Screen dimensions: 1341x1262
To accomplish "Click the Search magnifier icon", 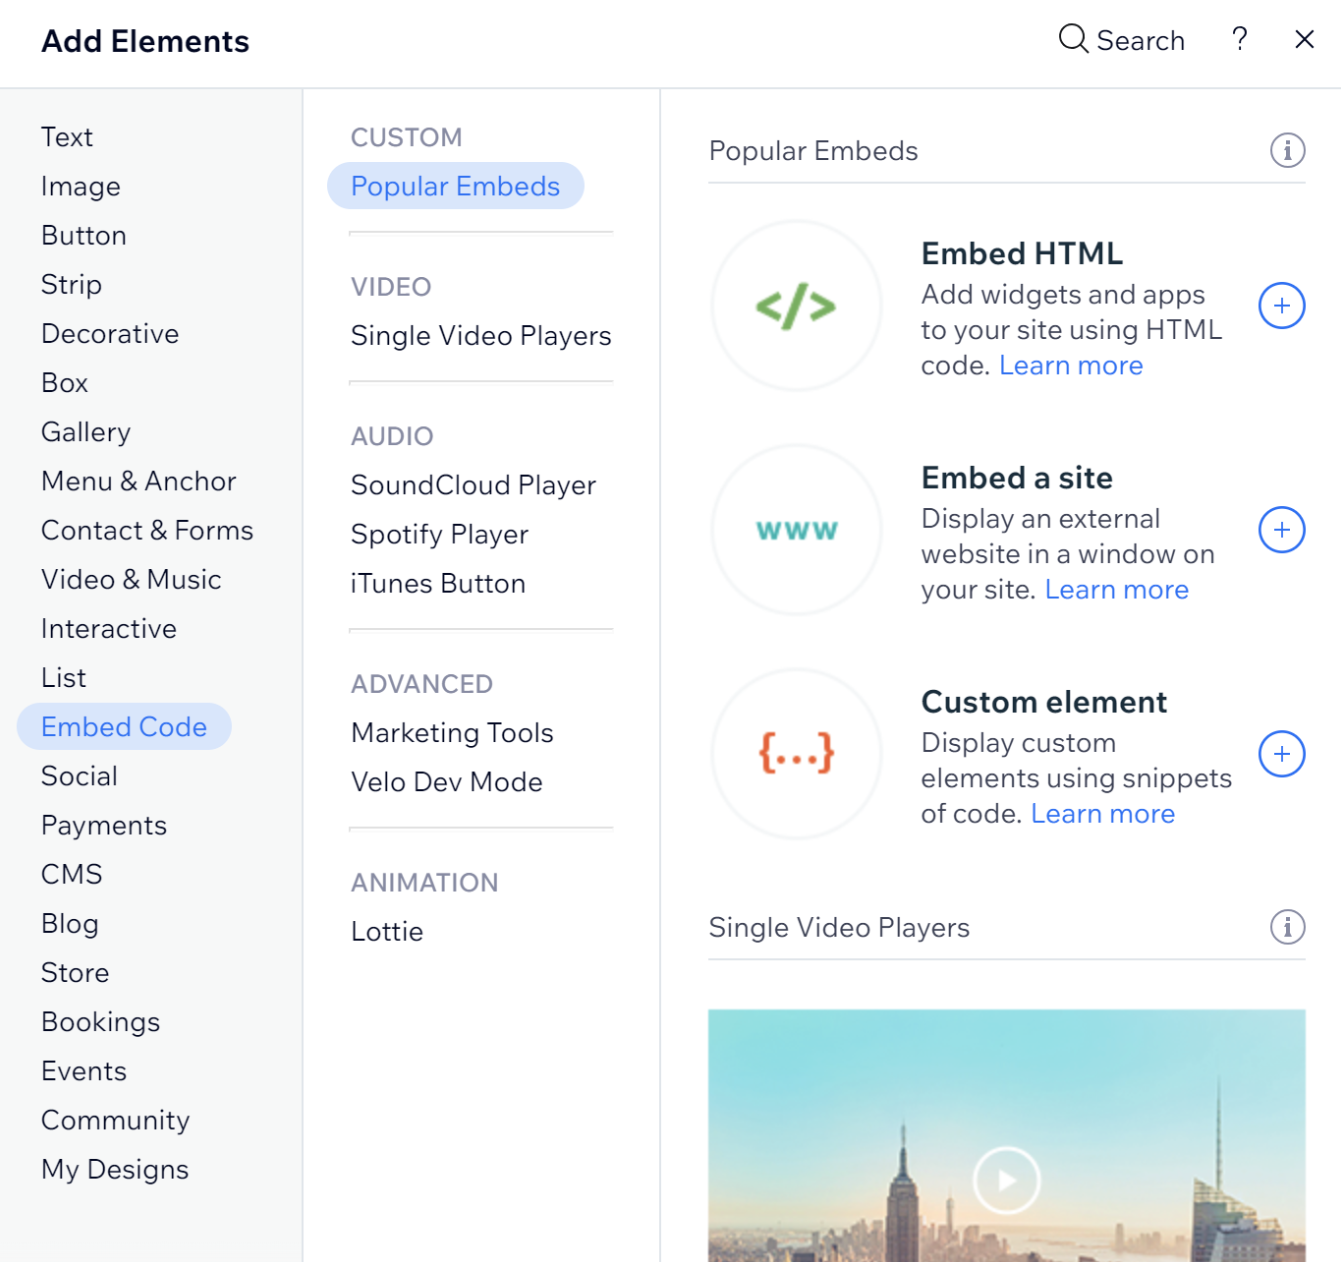I will point(1073,39).
